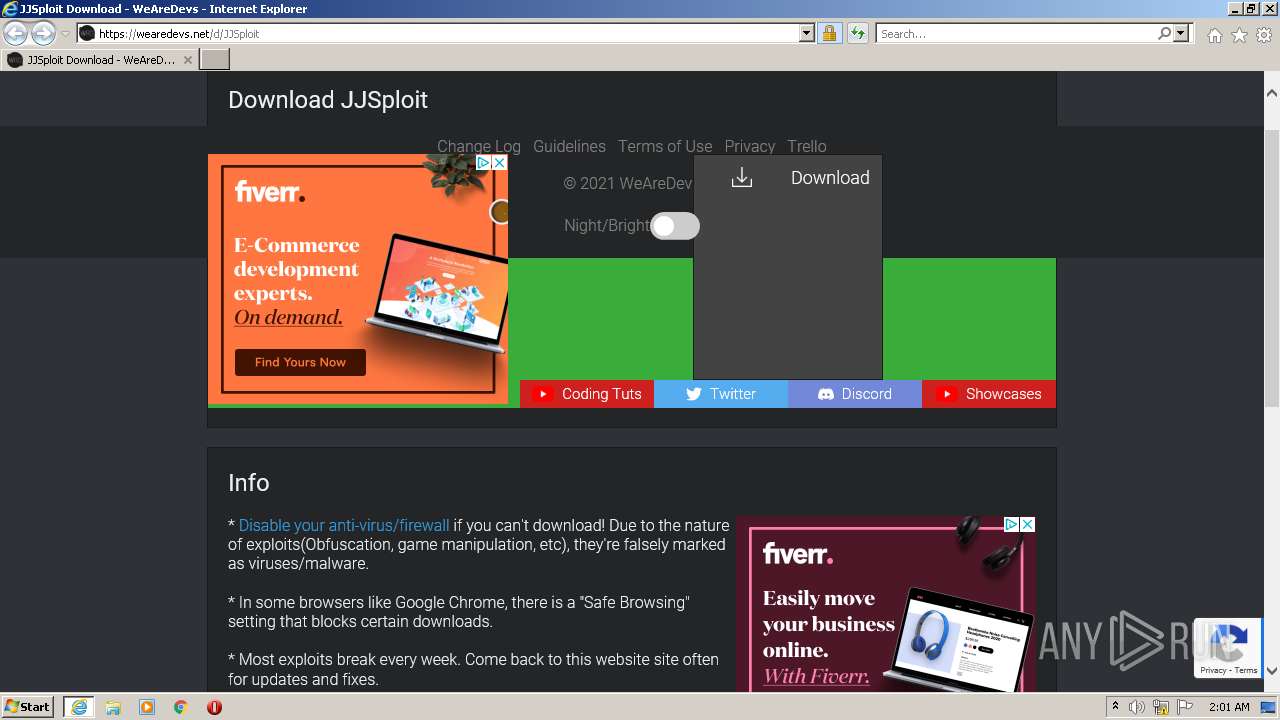Open the Terms of Use link
This screenshot has width=1280, height=720.
[x=665, y=146]
